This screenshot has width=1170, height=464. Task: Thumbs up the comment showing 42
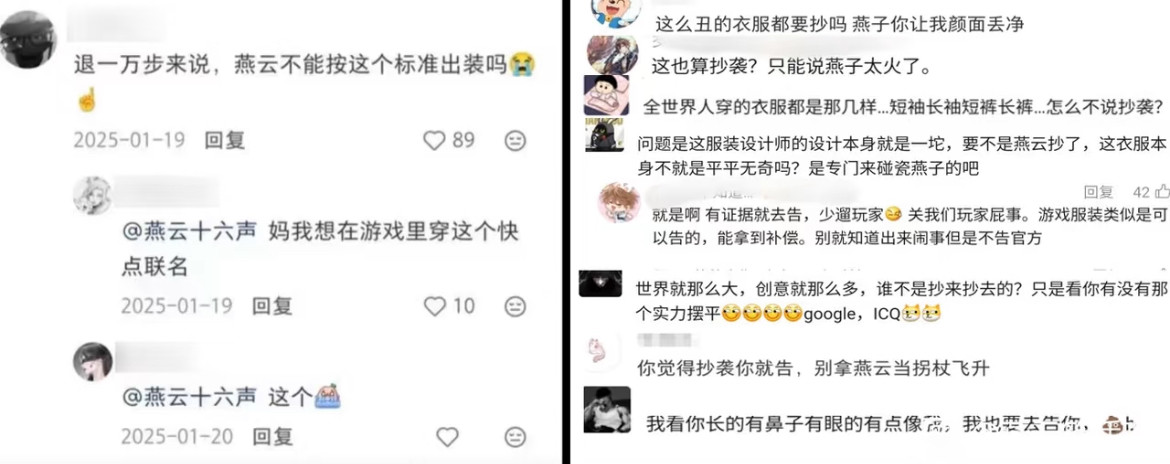(x=1162, y=192)
